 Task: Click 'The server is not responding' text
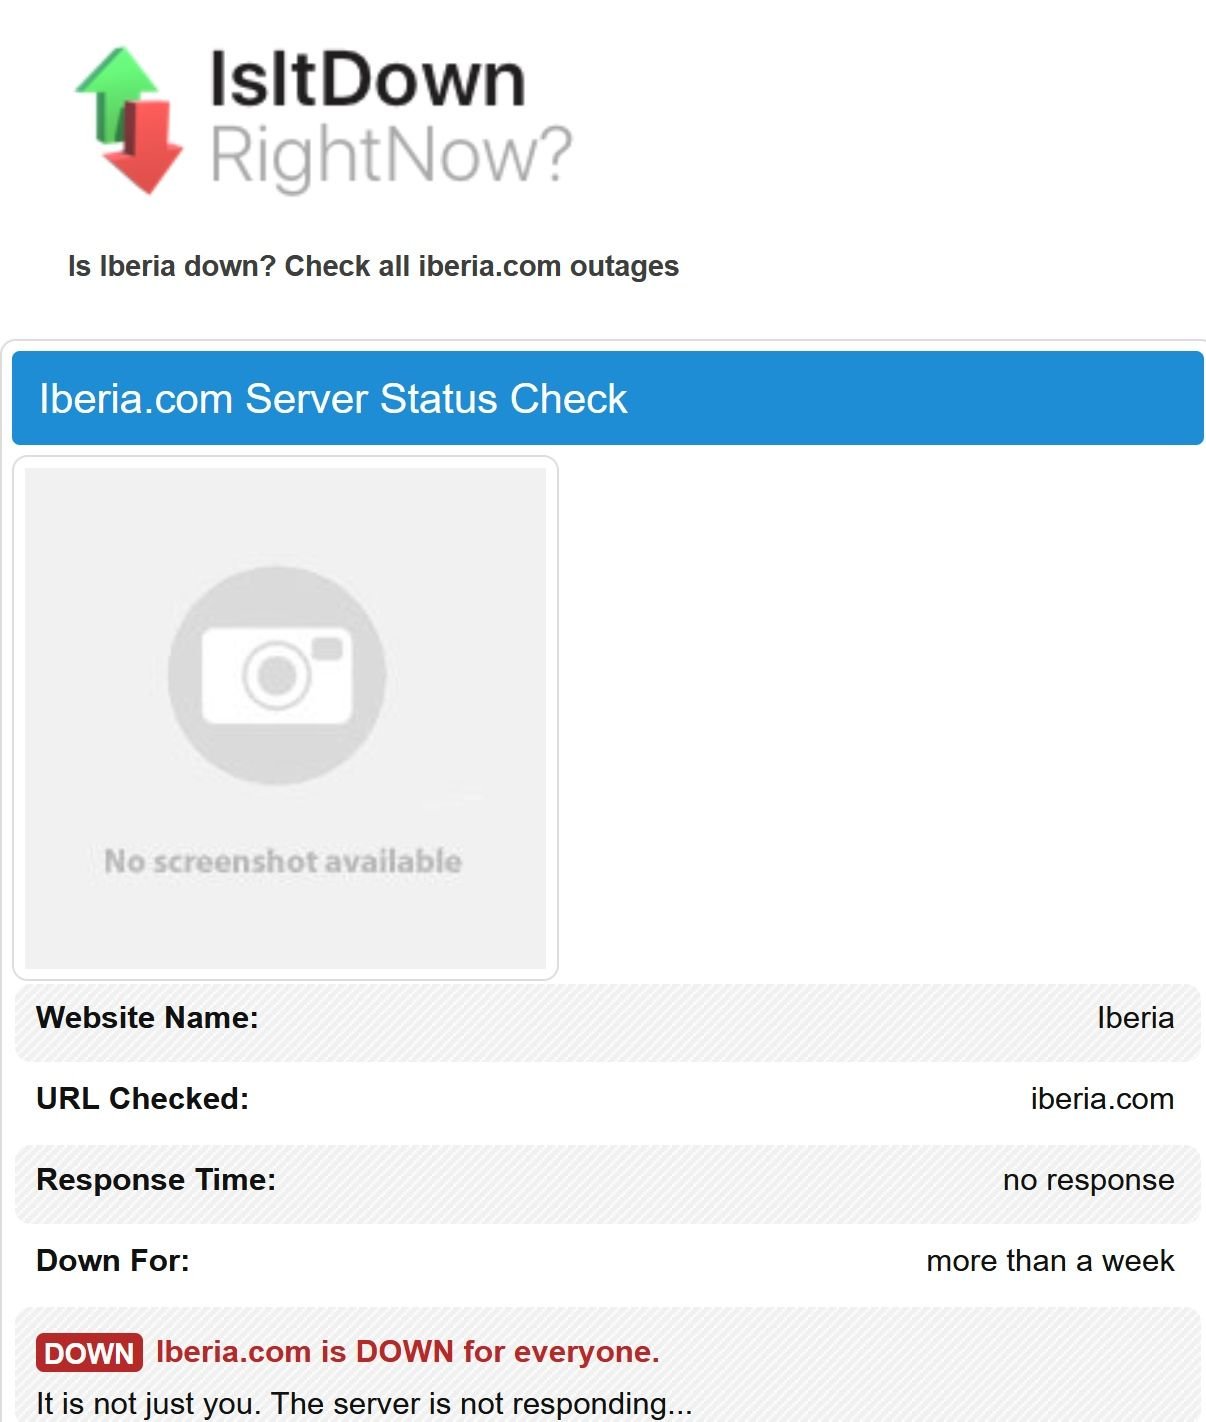481,1403
